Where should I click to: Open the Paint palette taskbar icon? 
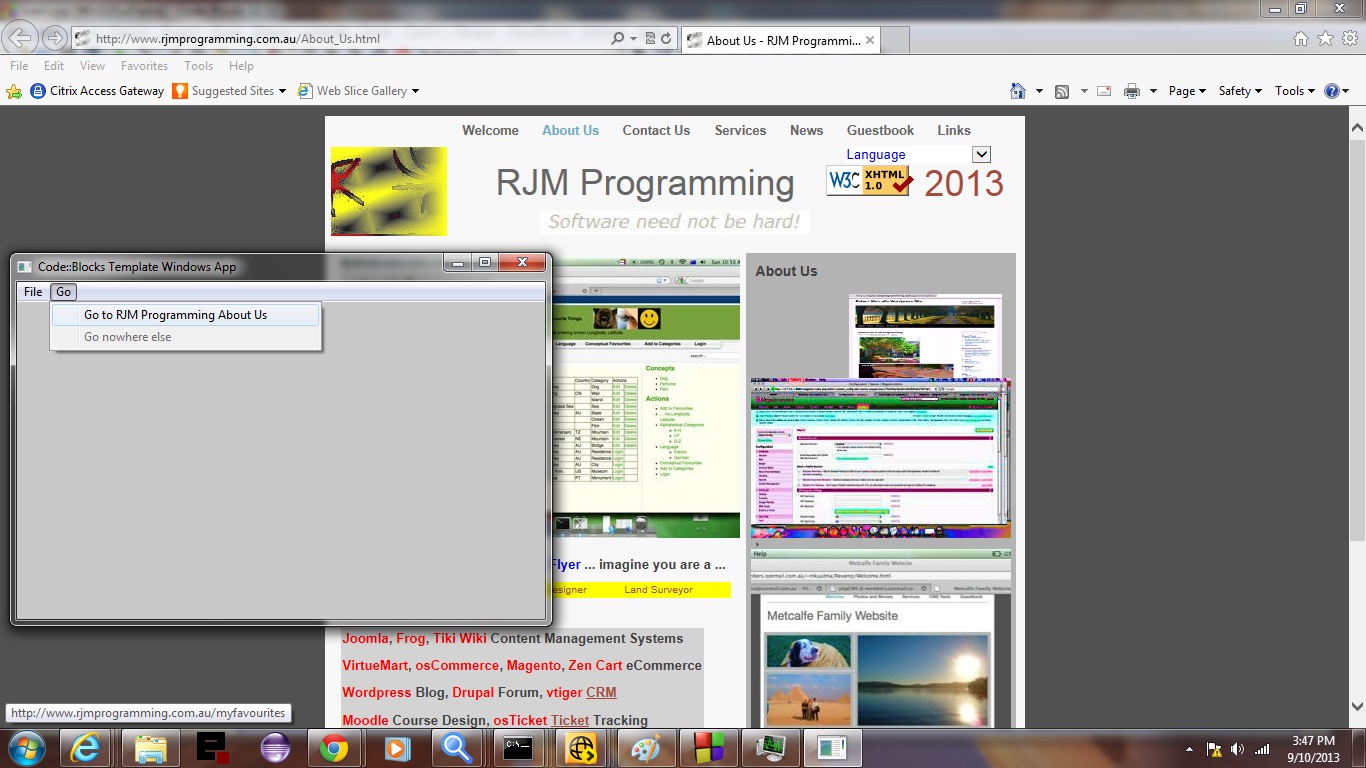pos(646,748)
